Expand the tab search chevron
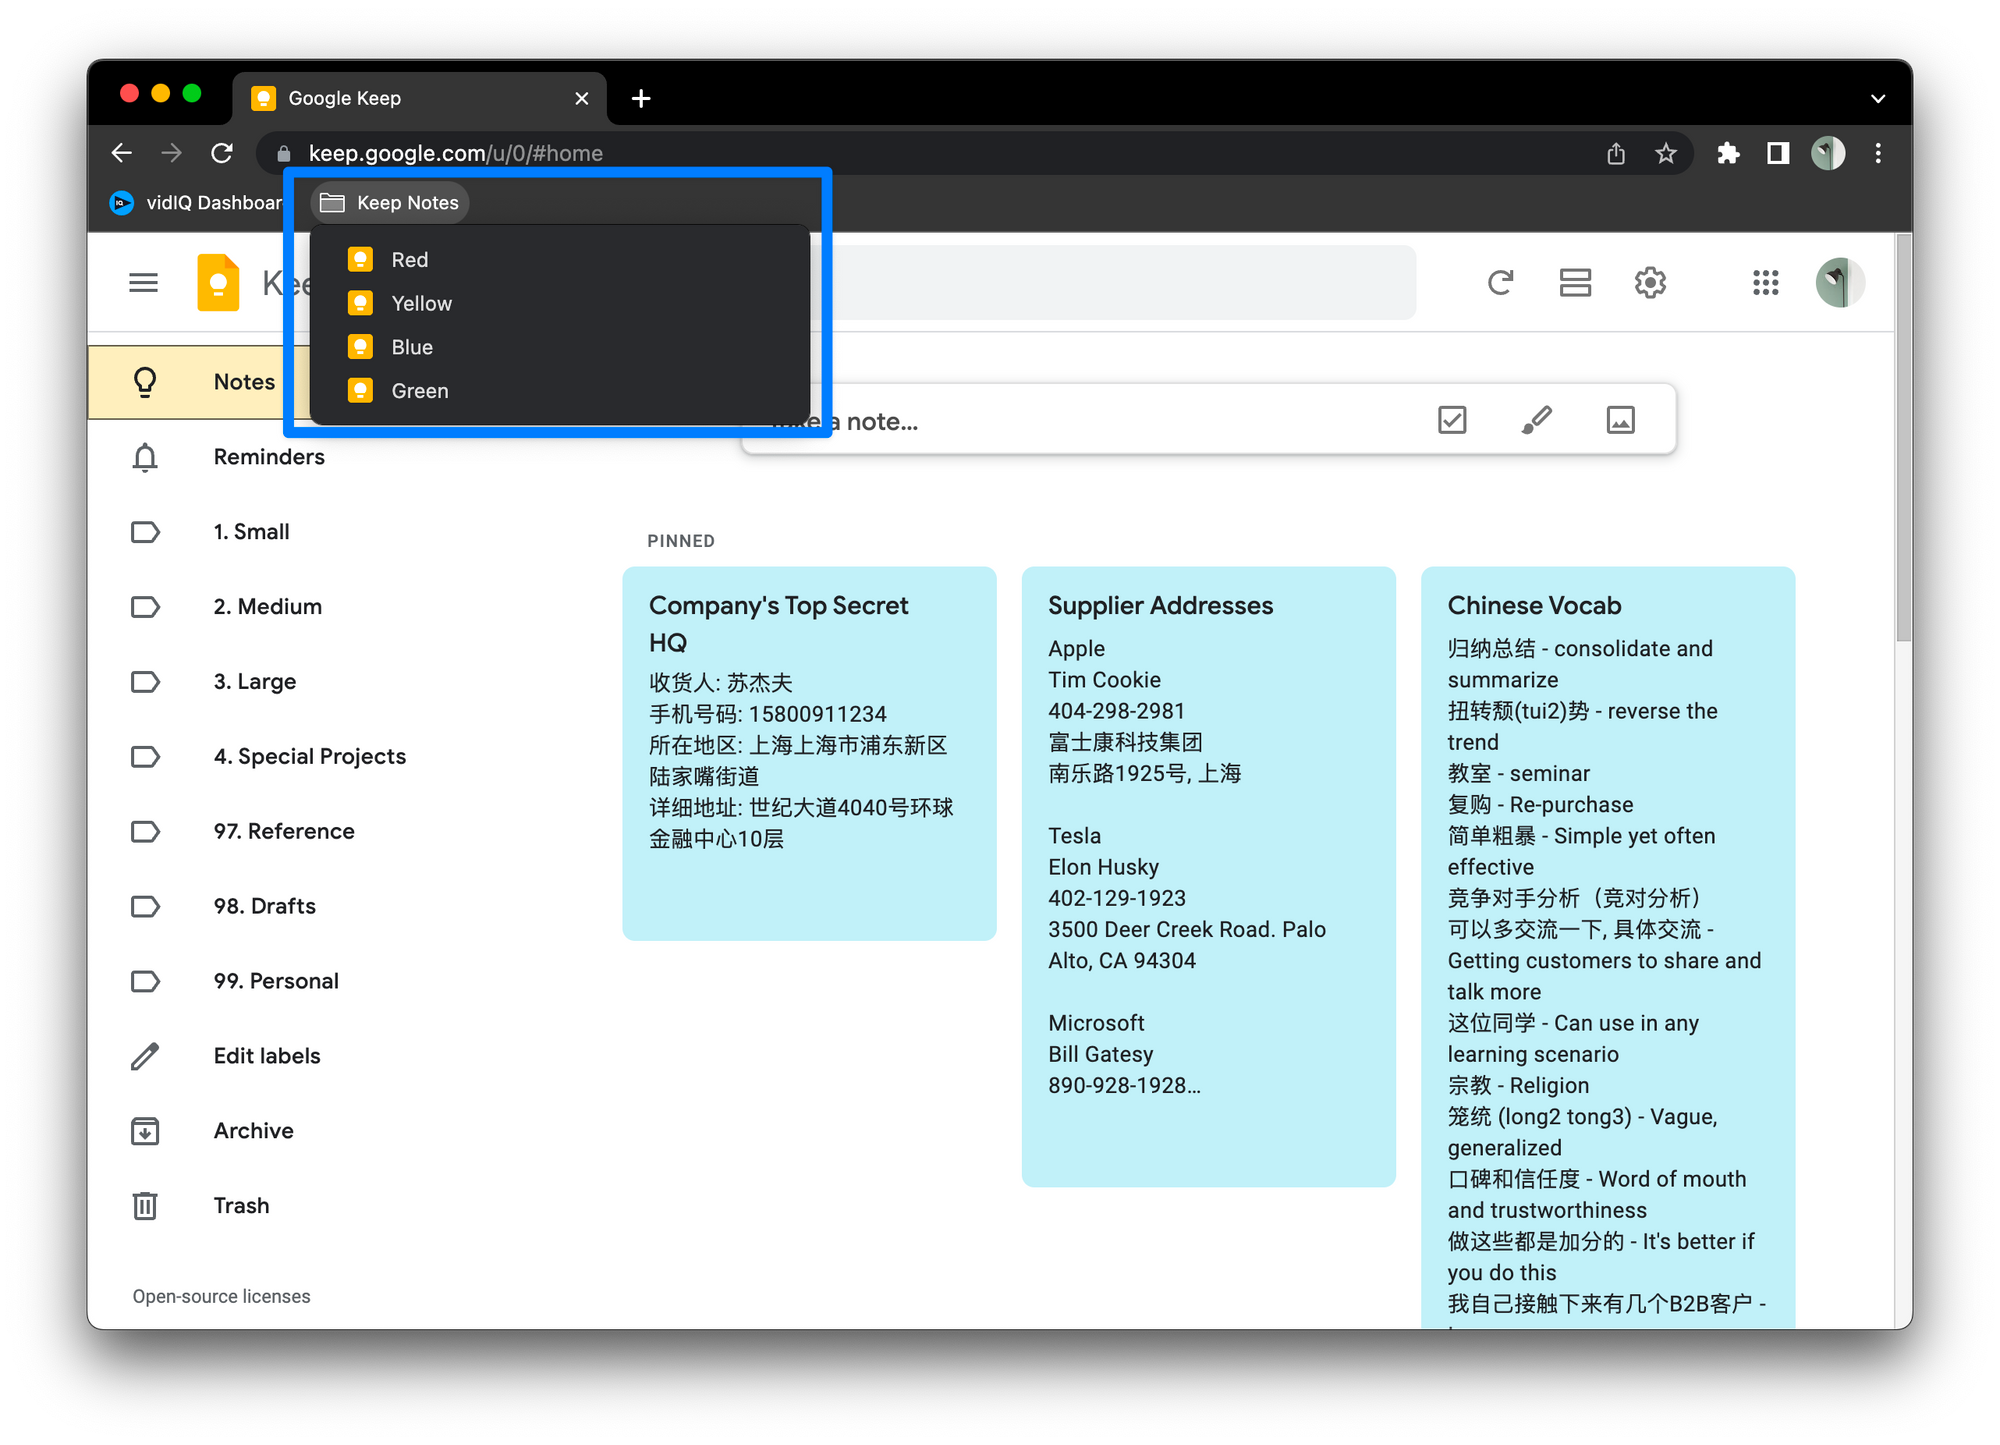This screenshot has width=2000, height=1445. point(1877,98)
